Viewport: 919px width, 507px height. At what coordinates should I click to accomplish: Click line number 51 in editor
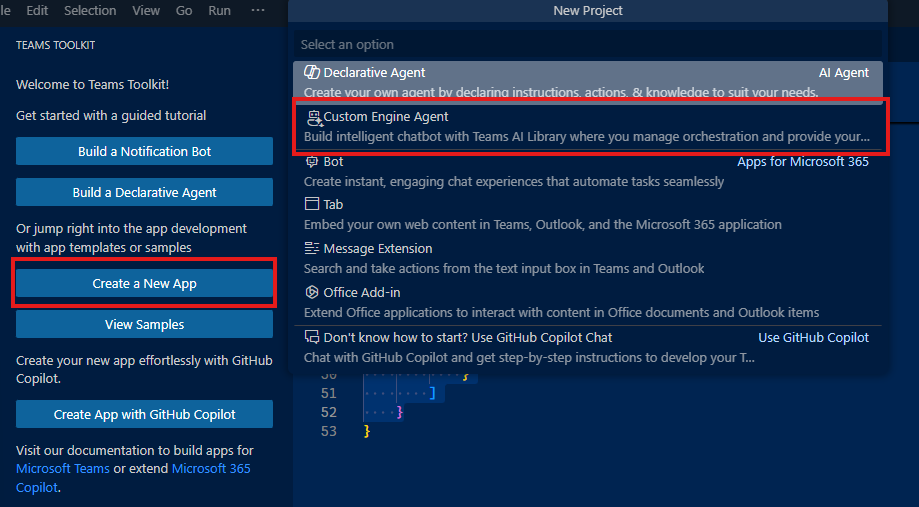[329, 393]
